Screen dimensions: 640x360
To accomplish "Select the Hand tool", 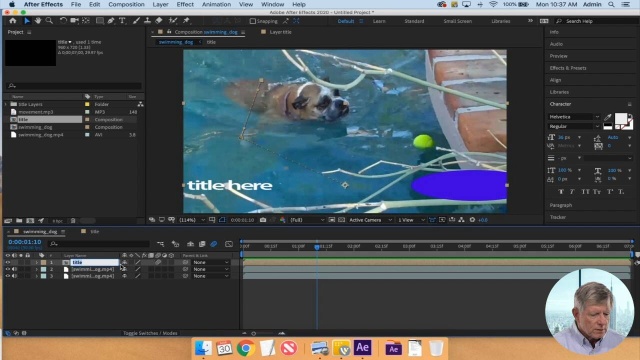I will coord(38,21).
